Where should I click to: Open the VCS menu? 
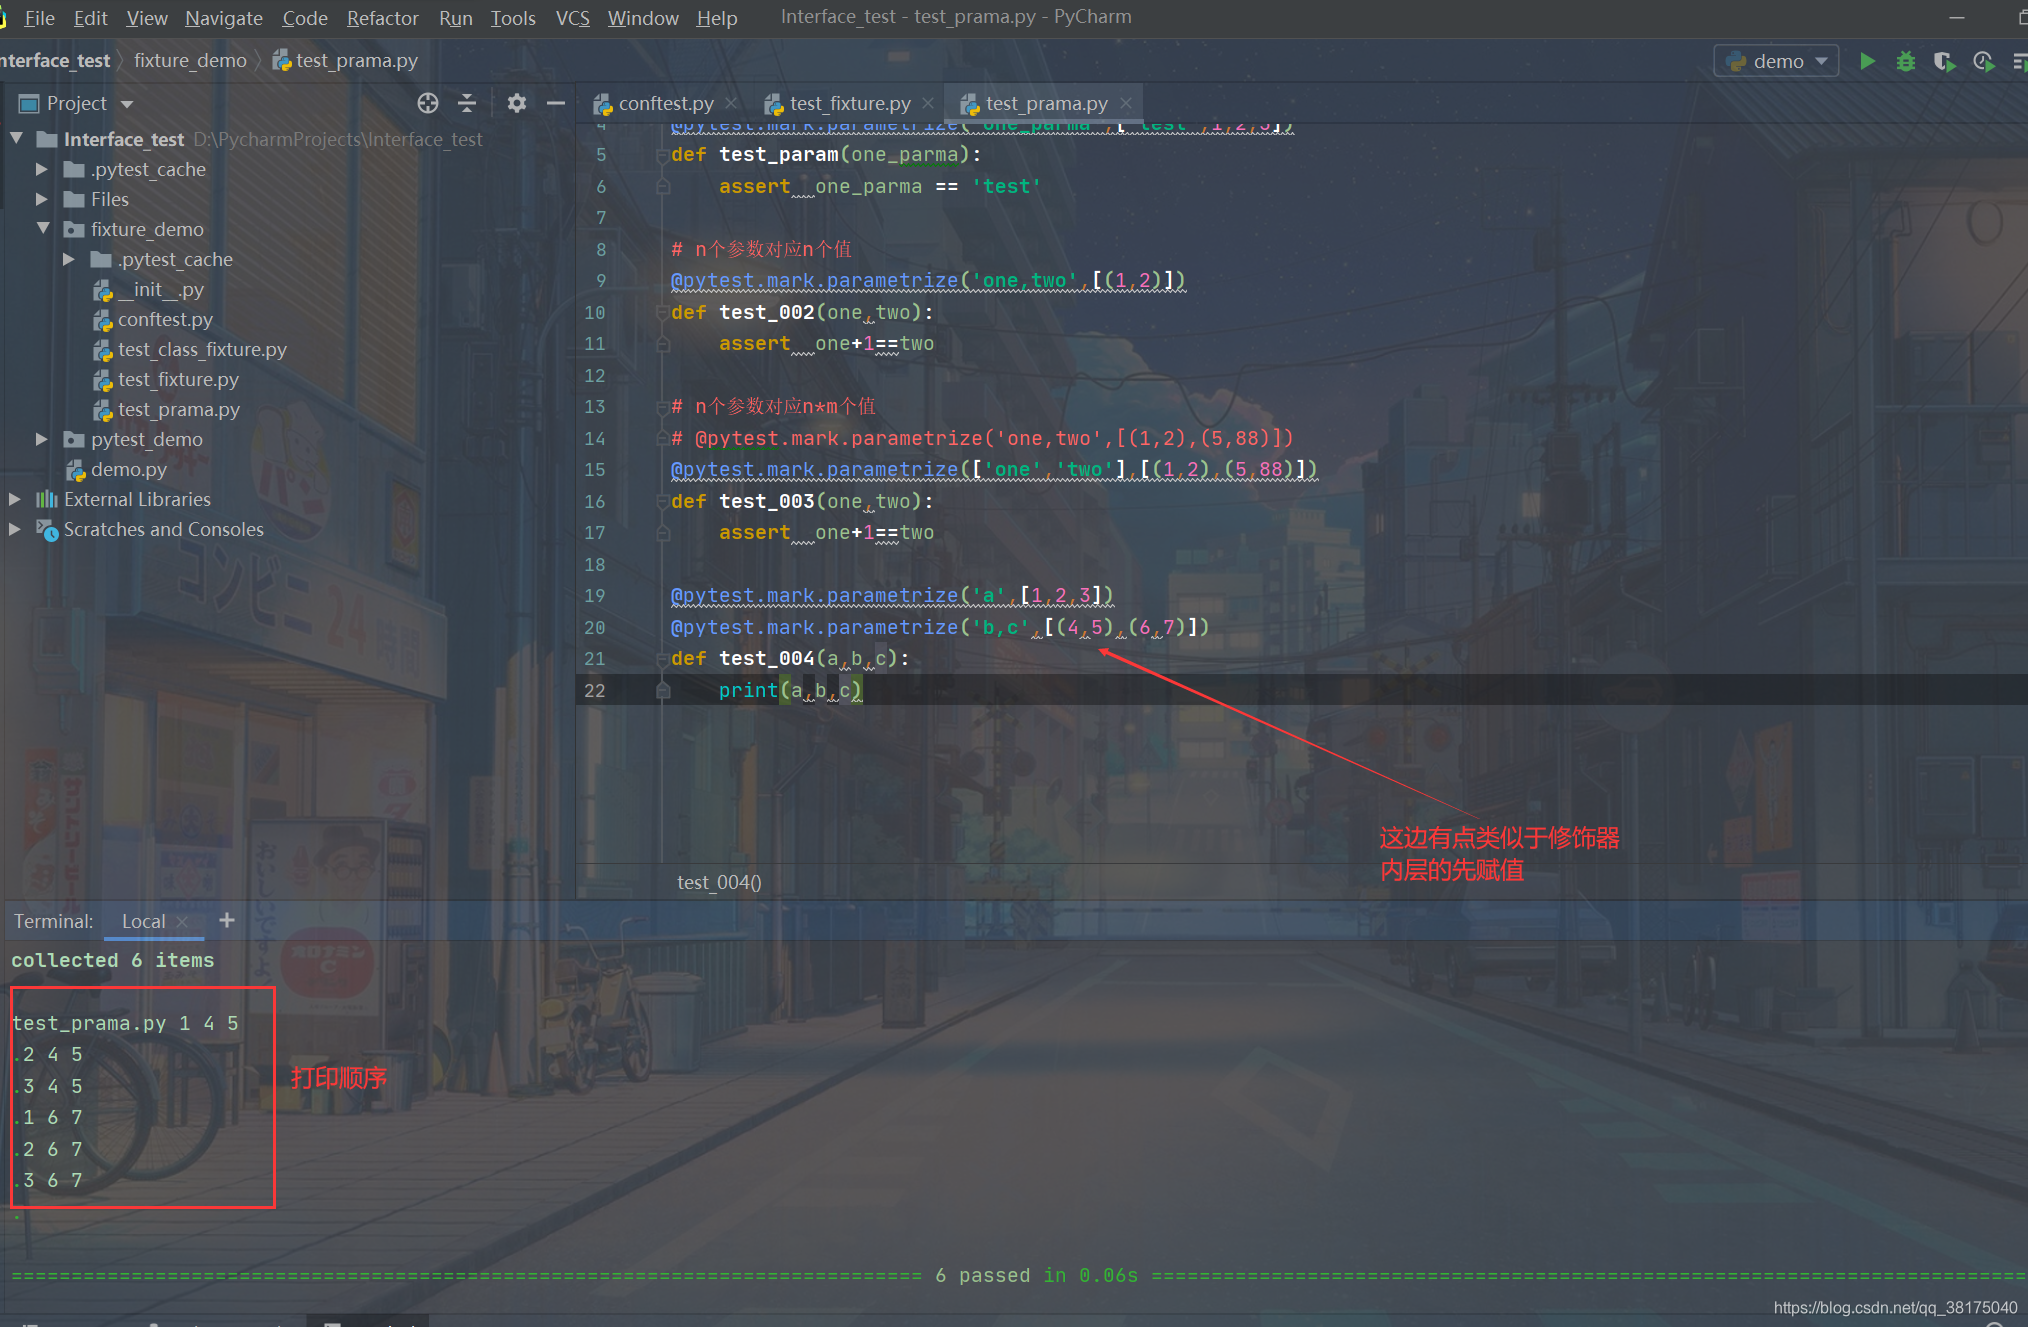(573, 18)
